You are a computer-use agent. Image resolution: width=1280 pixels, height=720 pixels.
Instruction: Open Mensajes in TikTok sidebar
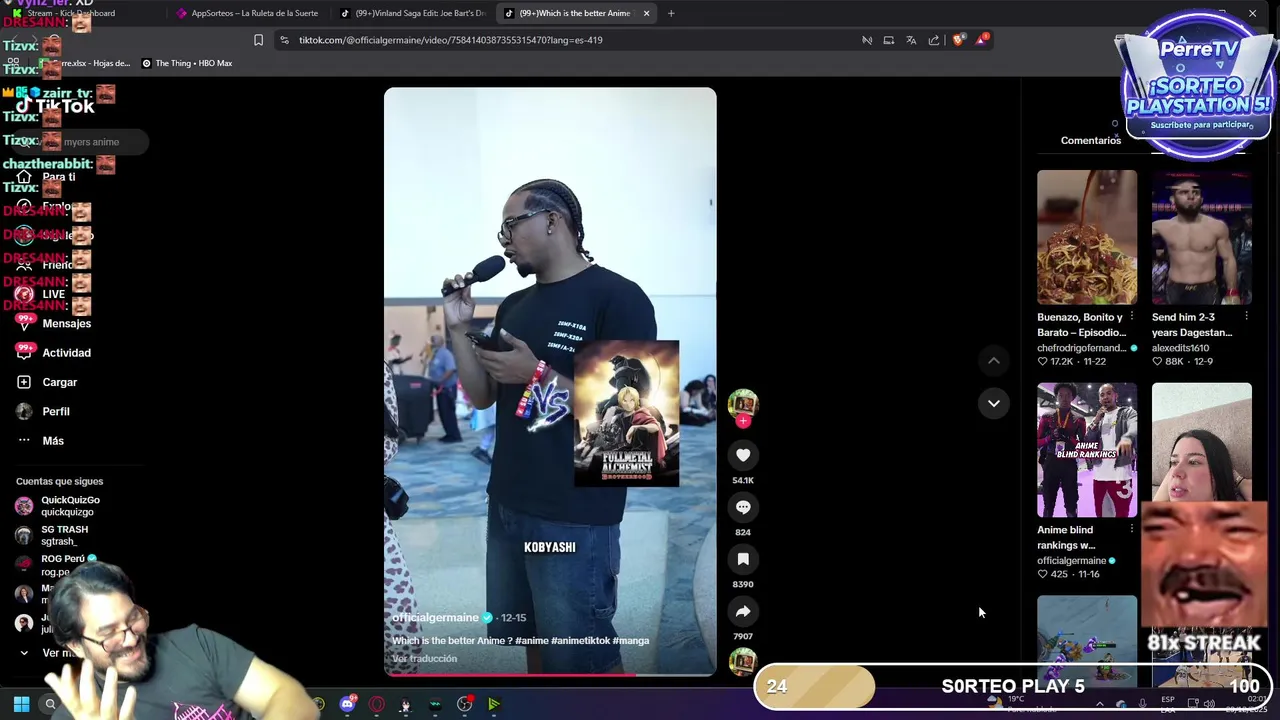[66, 323]
